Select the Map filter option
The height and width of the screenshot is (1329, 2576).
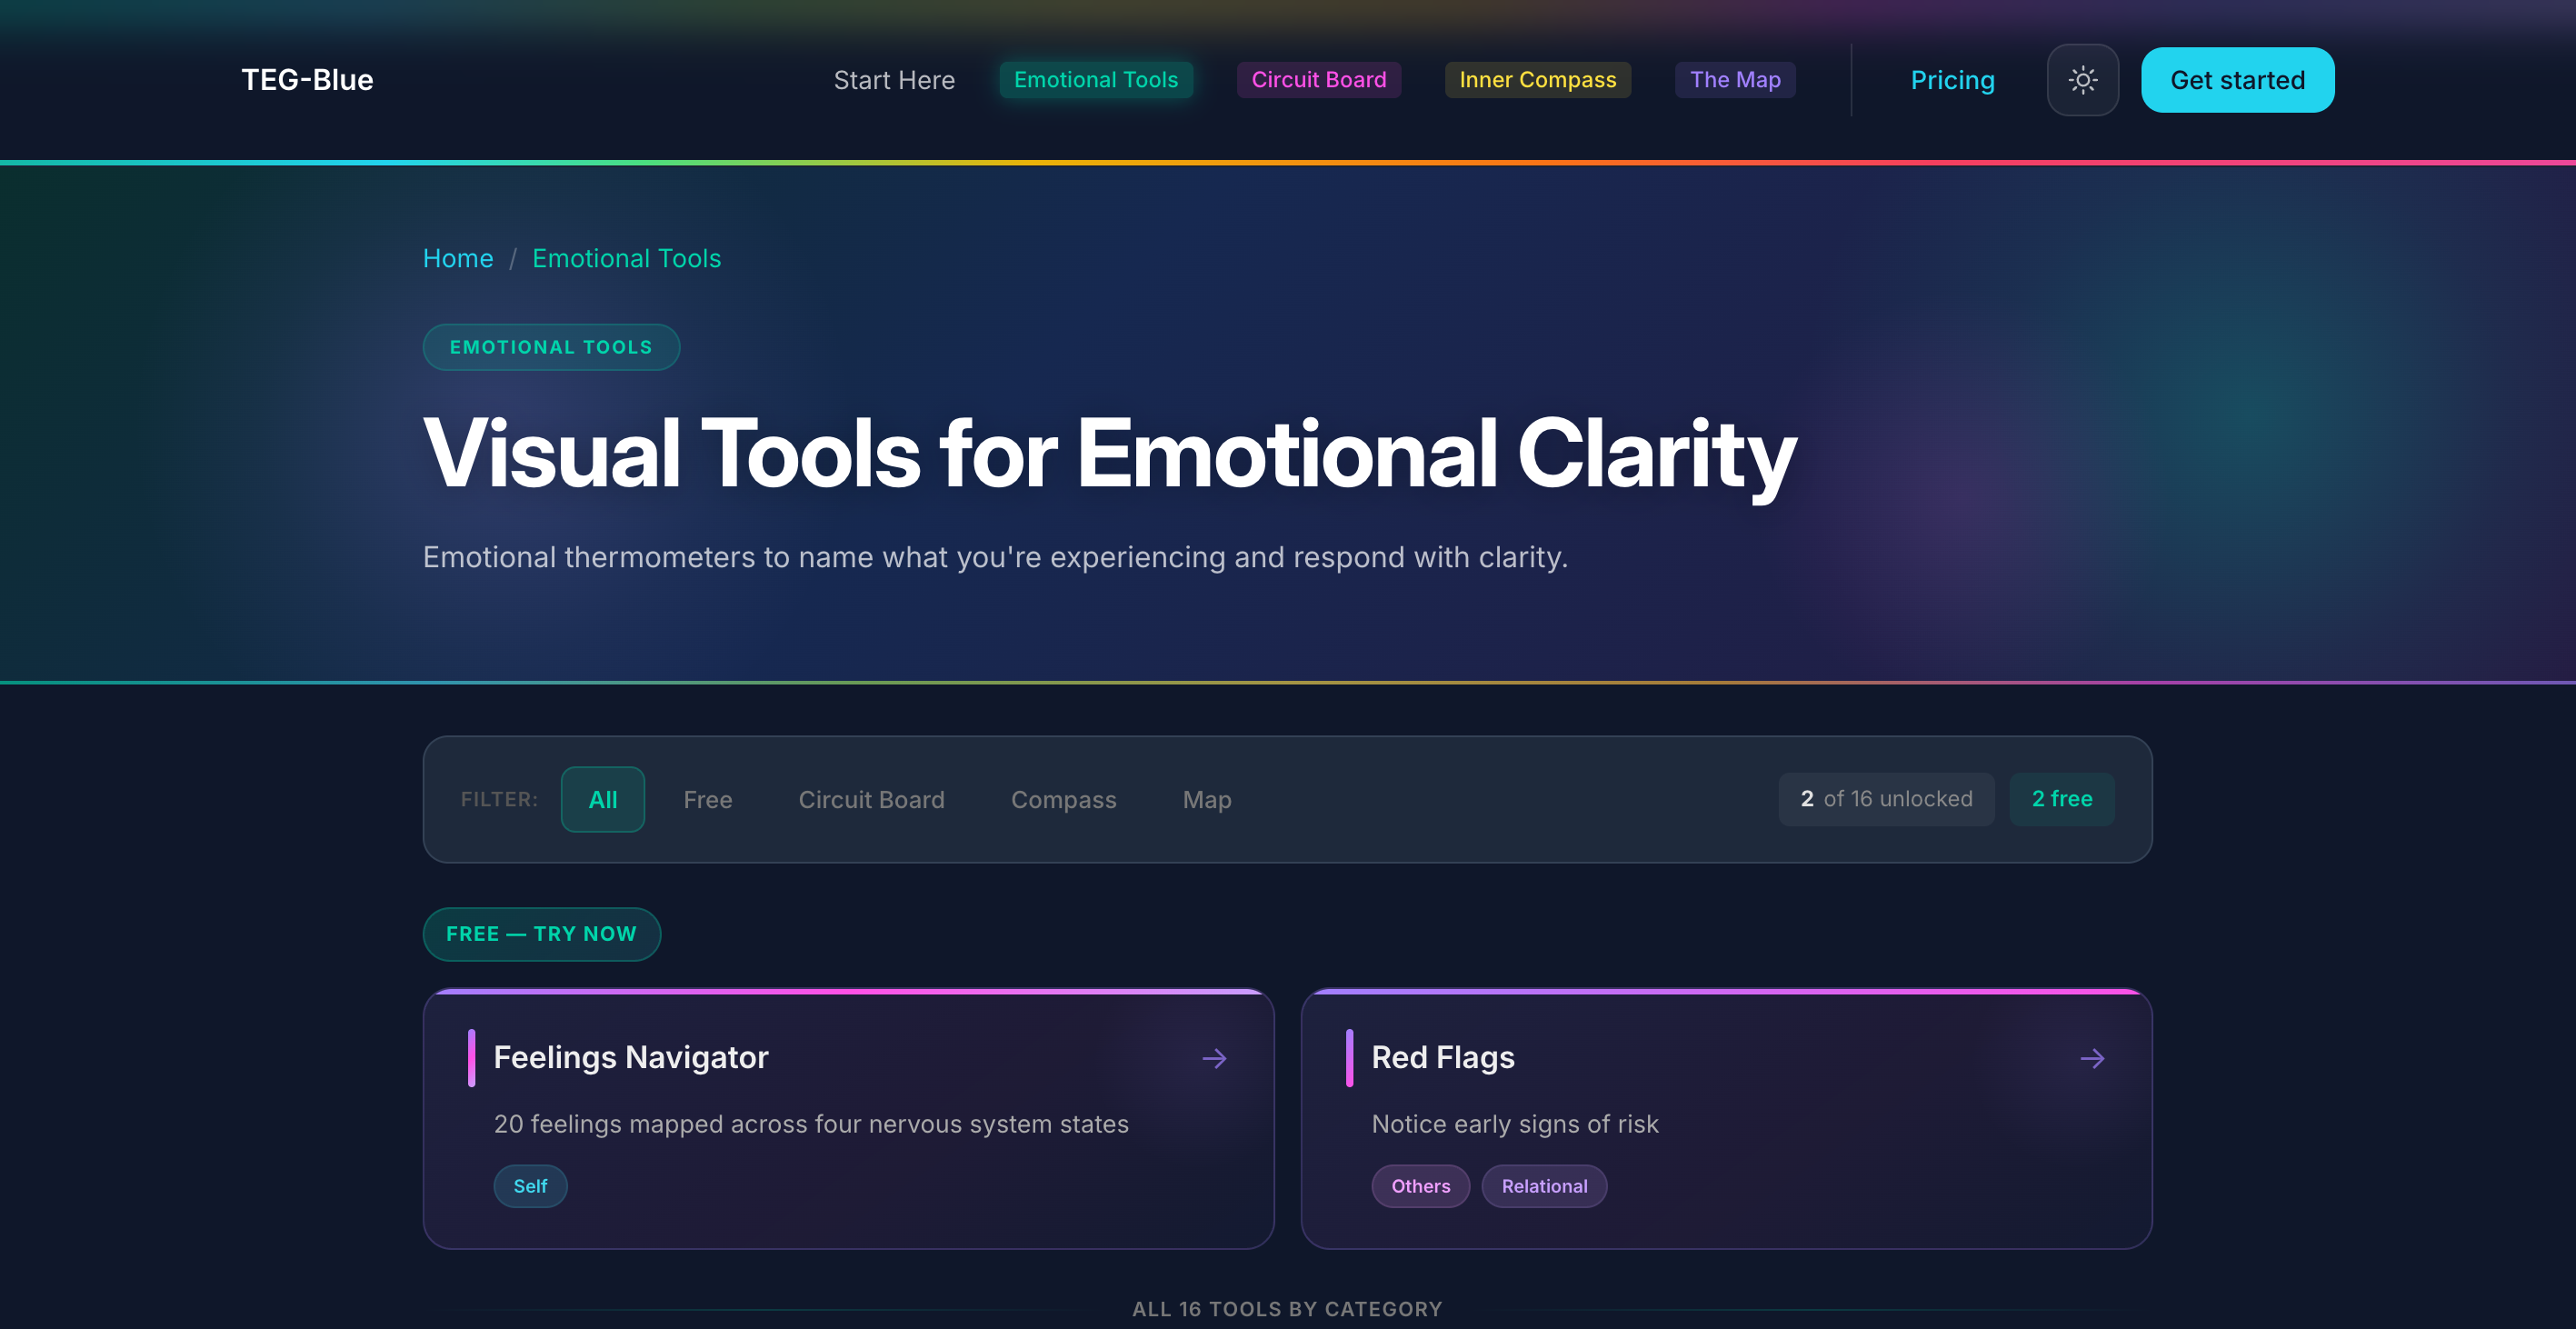point(1206,799)
